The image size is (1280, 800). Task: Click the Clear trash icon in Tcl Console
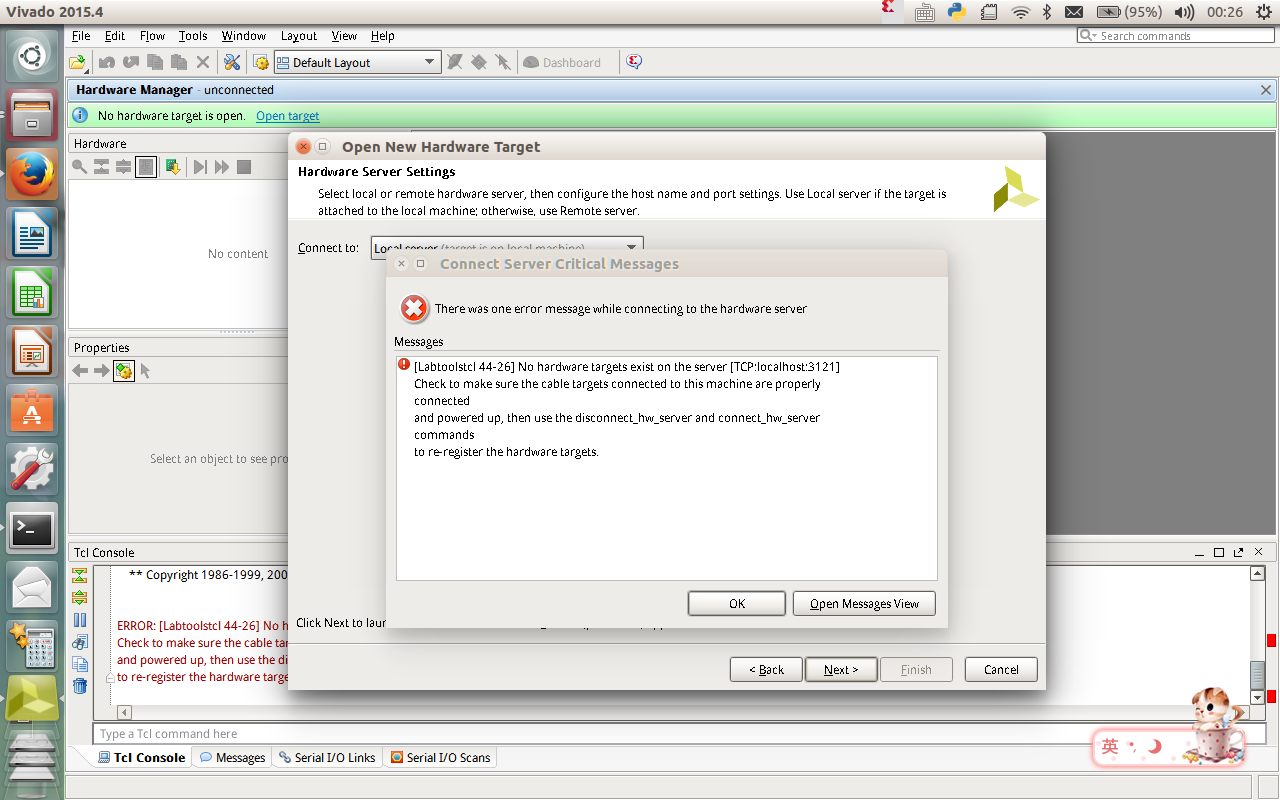(80, 686)
